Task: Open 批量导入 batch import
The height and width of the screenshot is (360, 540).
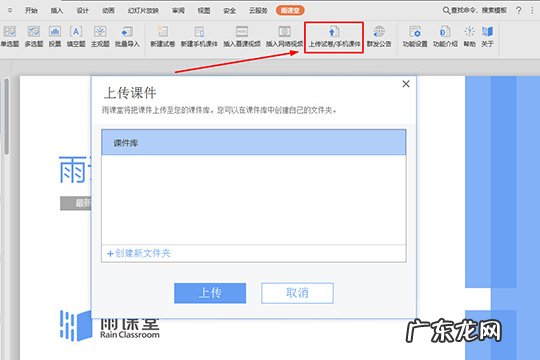Action: pyautogui.click(x=127, y=37)
